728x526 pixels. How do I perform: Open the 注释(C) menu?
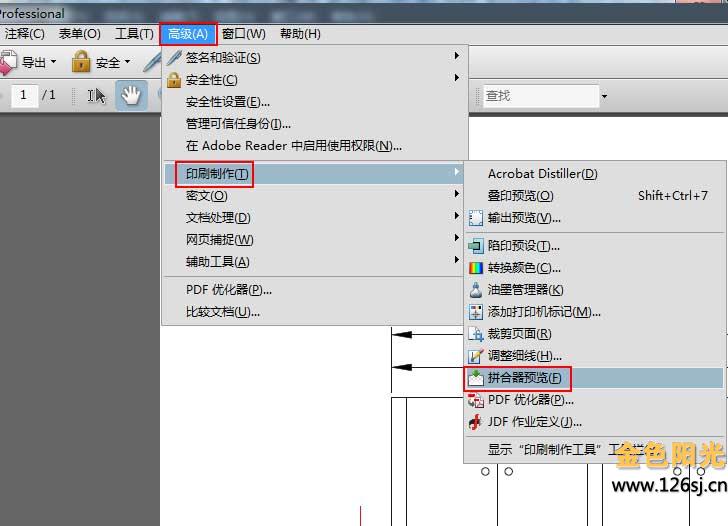point(24,34)
